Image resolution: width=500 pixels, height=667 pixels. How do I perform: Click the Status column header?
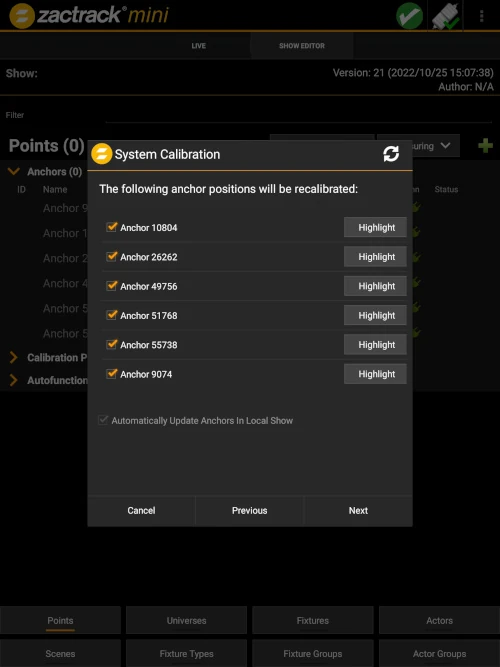point(446,189)
